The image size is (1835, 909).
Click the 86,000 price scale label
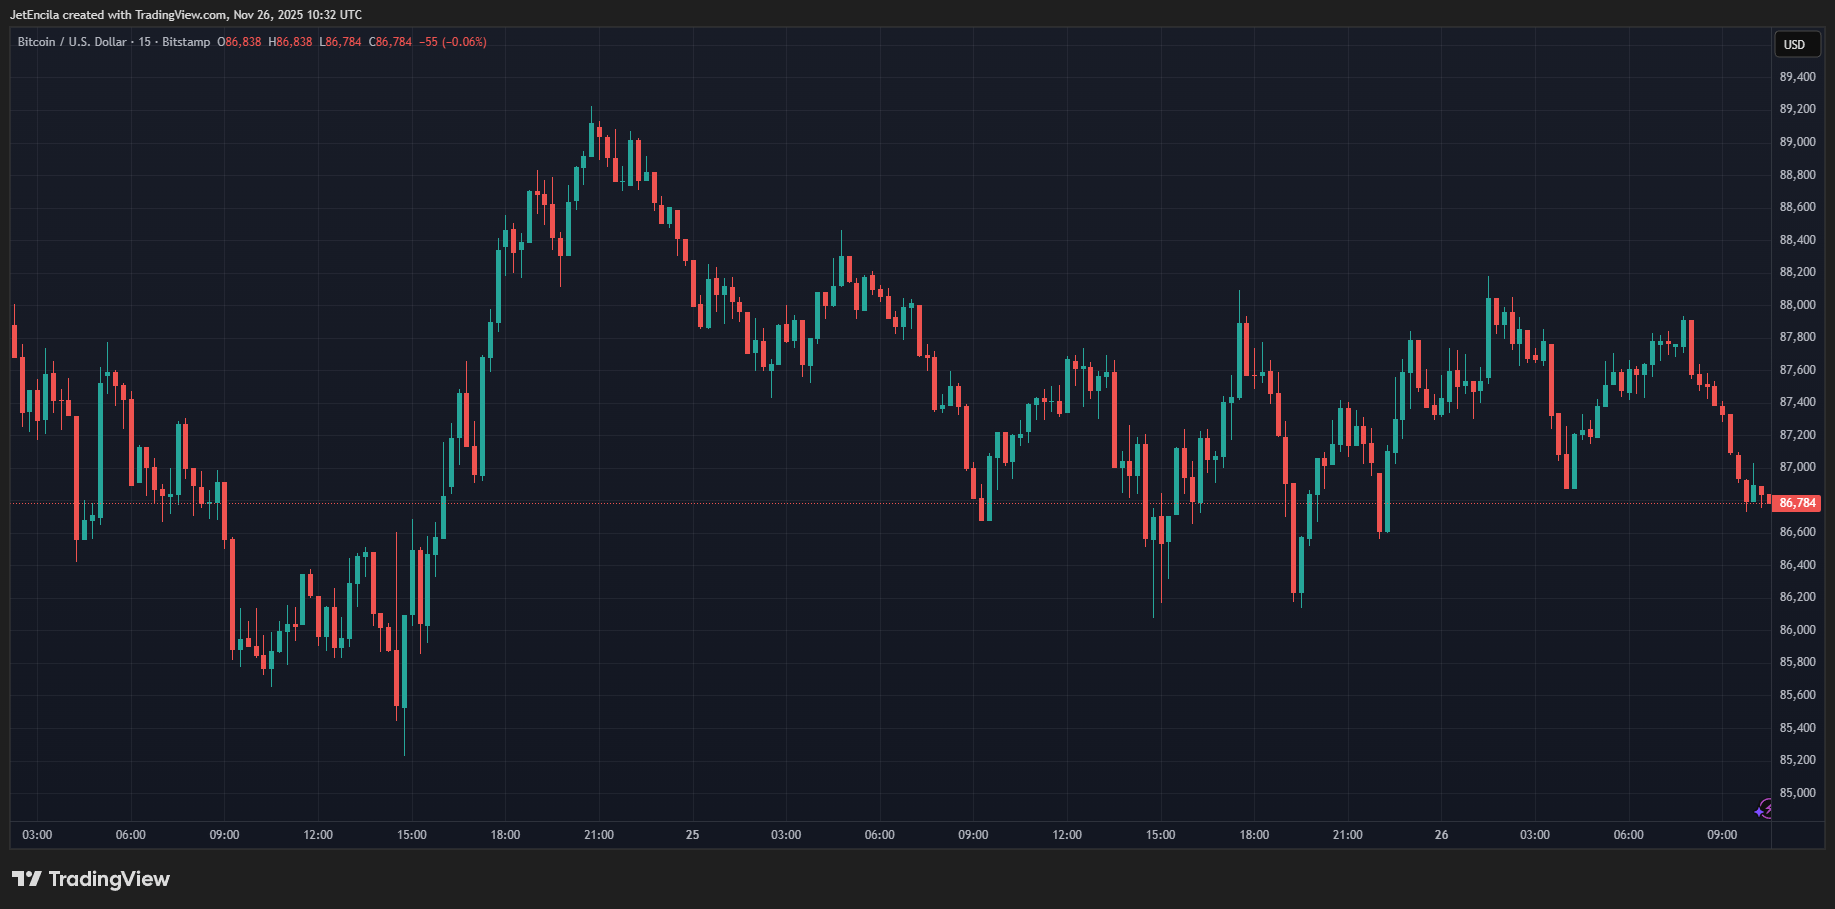[x=1797, y=630]
